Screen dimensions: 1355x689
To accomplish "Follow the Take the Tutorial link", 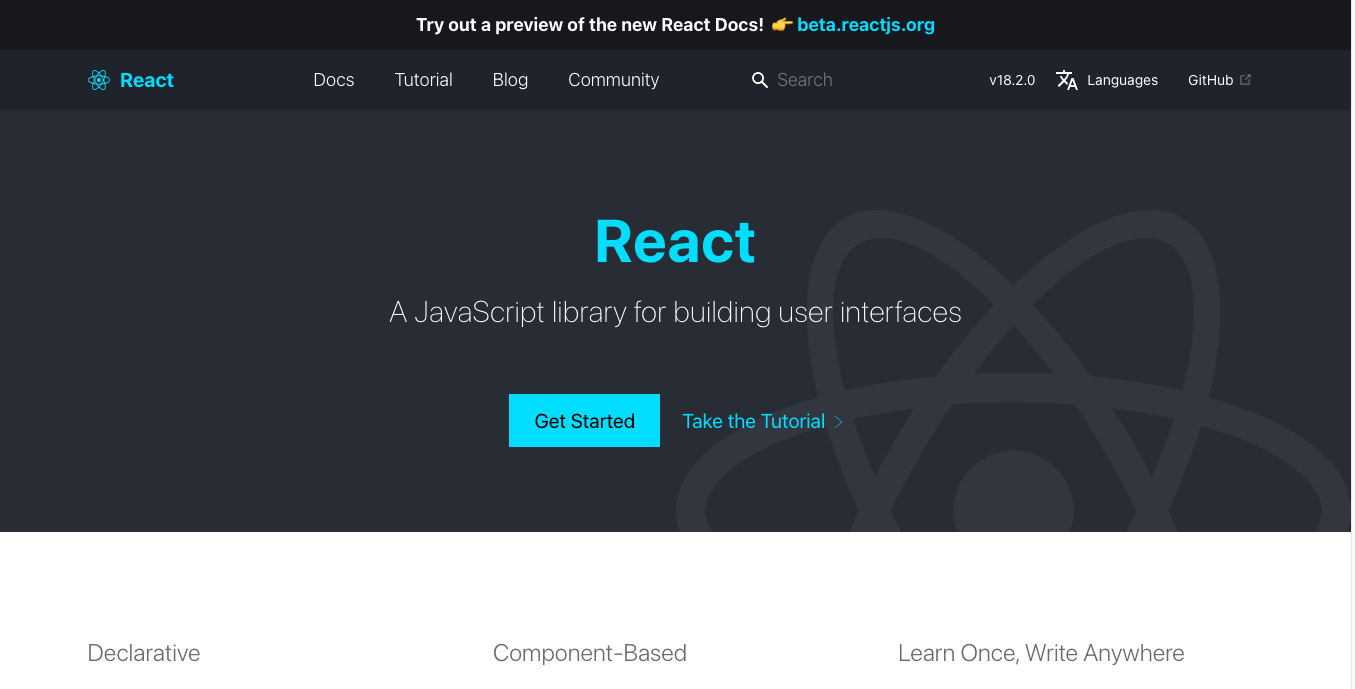I will tap(753, 421).
